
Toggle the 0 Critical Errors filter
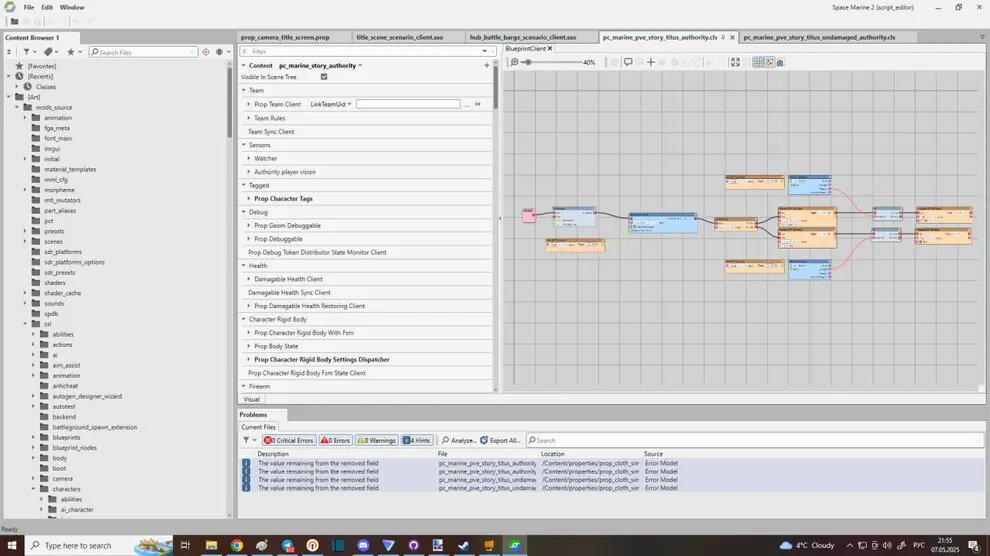pyautogui.click(x=289, y=440)
